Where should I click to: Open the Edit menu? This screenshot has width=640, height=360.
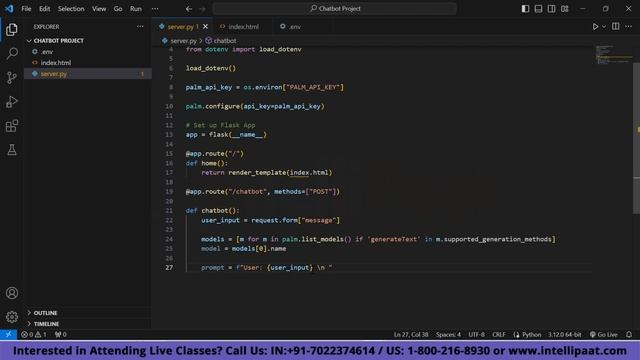point(44,9)
